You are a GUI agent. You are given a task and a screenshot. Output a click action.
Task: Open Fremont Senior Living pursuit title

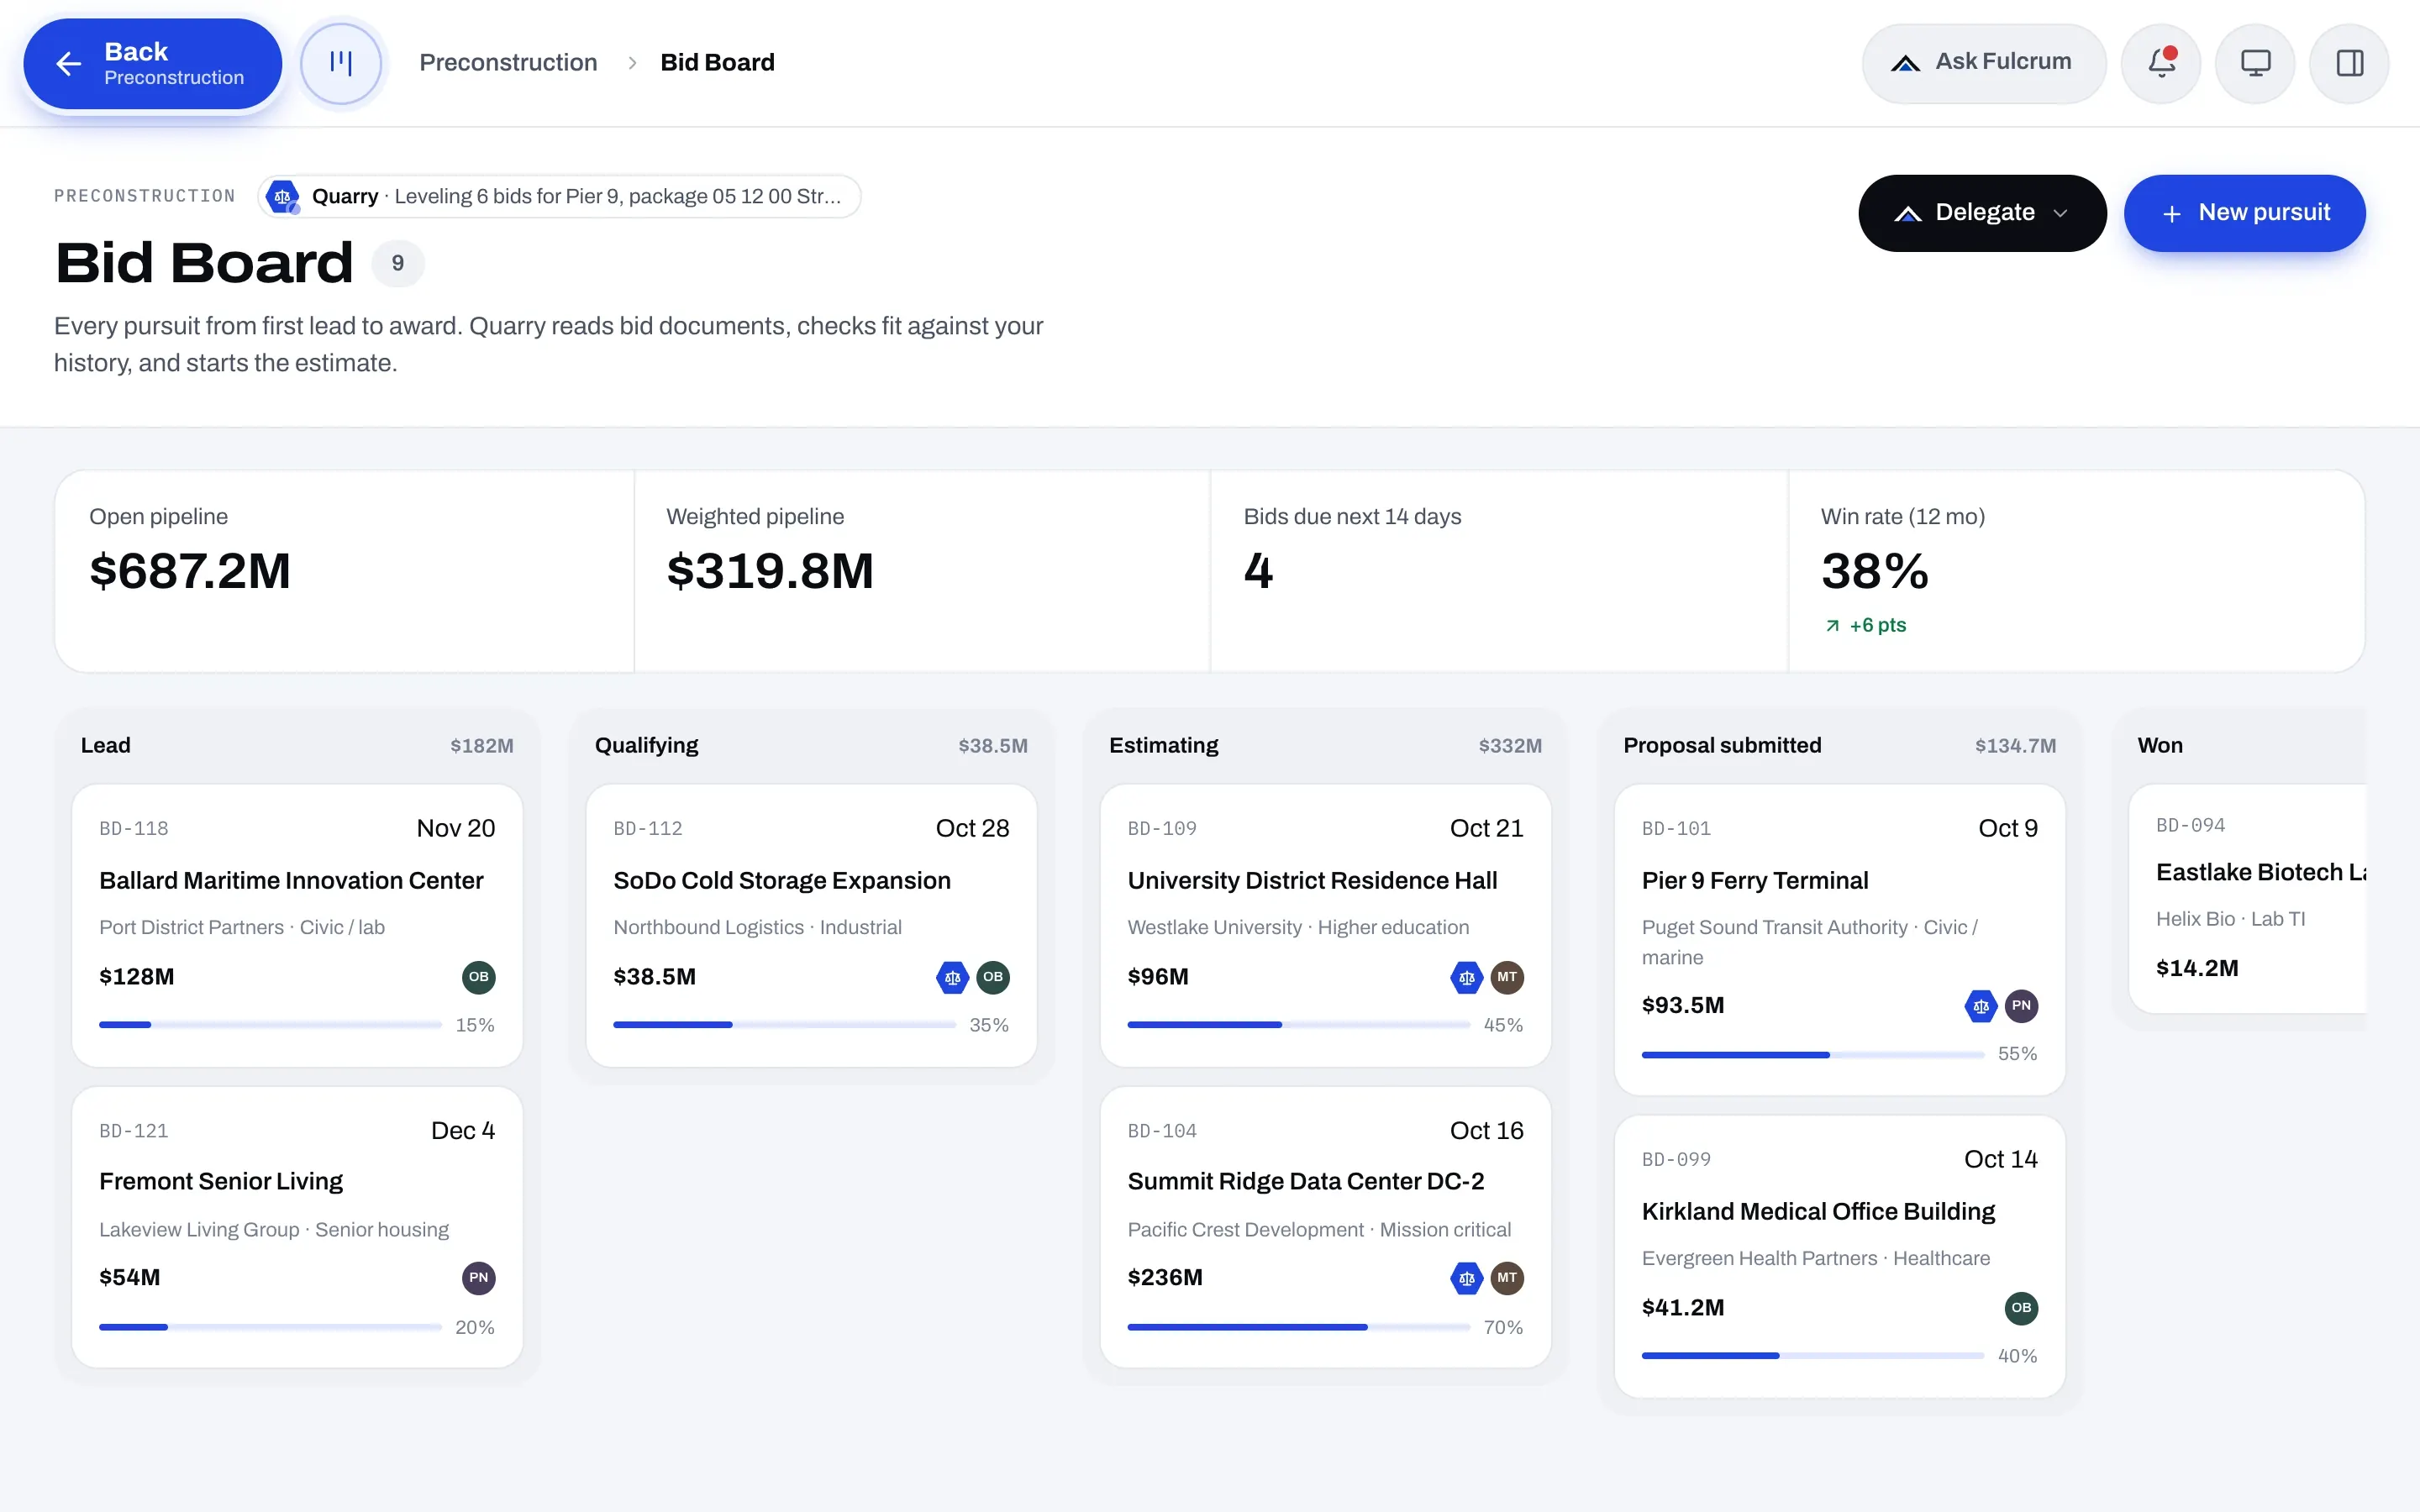(x=221, y=1181)
